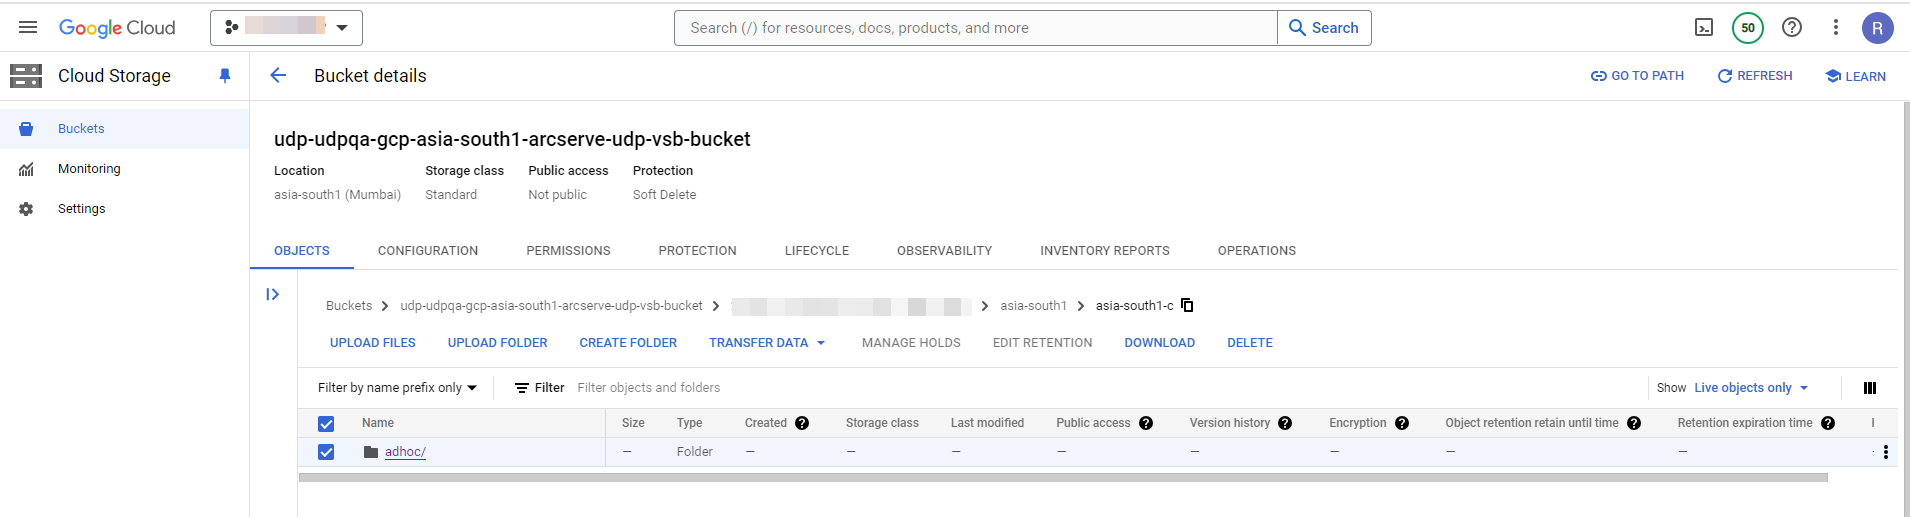Open the TRANSFER DATA dropdown
Screen dimensions: 1910x517
pyautogui.click(x=767, y=343)
